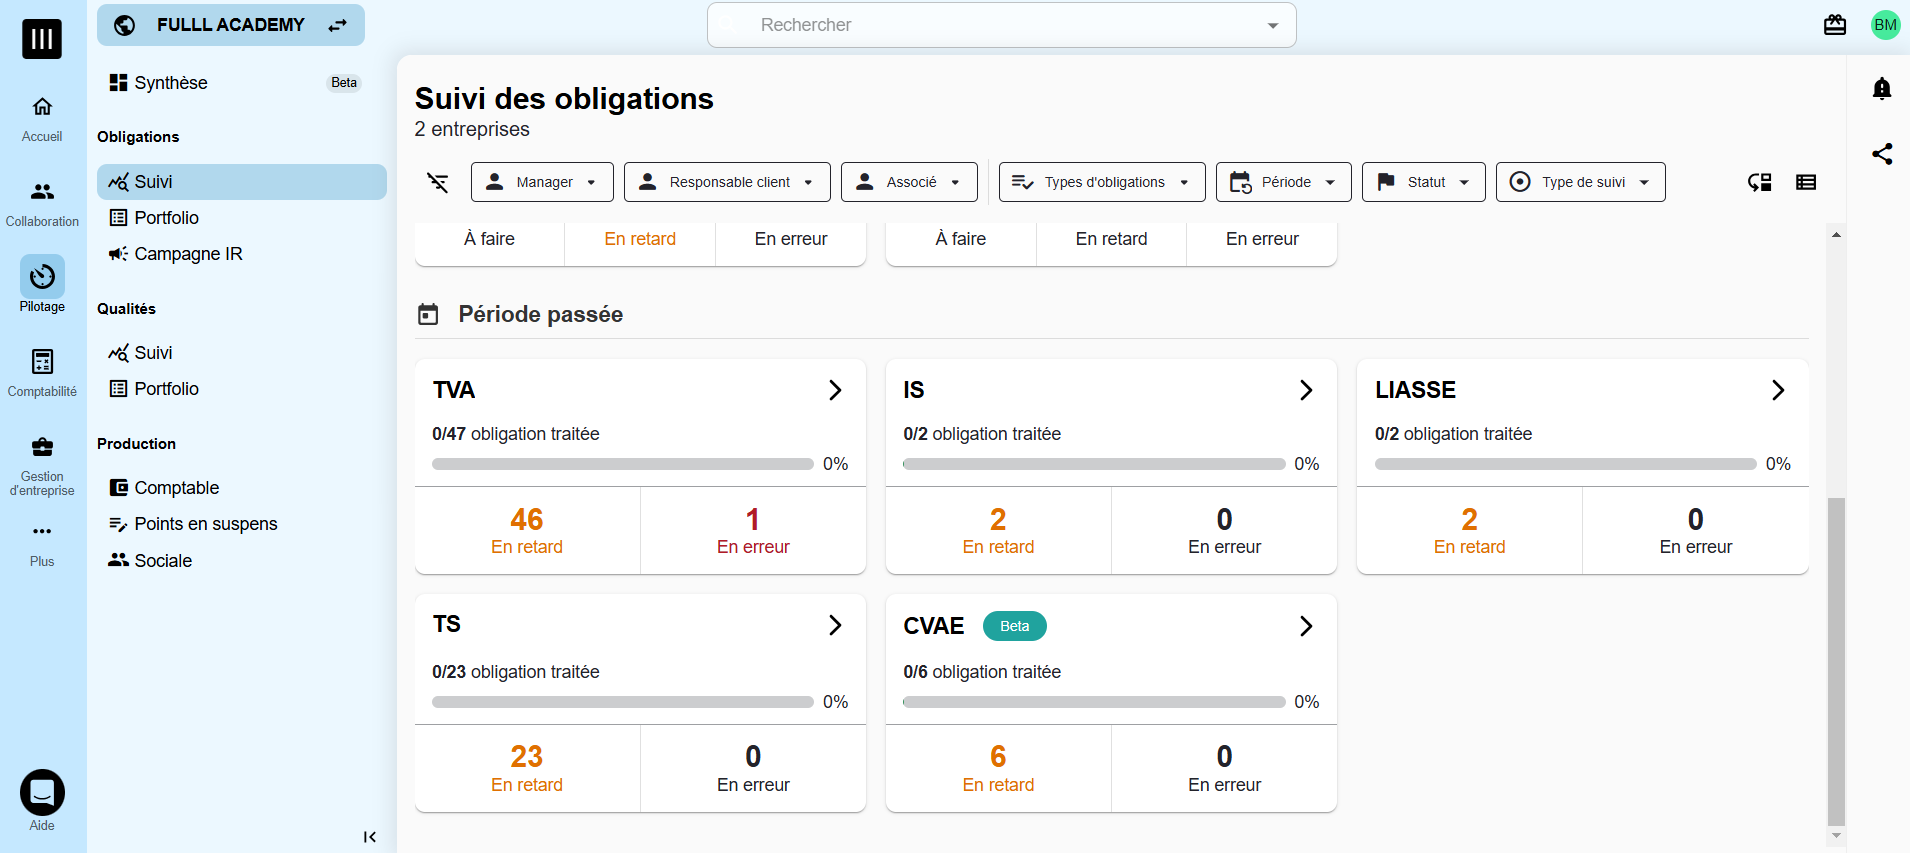
Task: Open the Types d'obligations dropdown
Action: (x=1101, y=182)
